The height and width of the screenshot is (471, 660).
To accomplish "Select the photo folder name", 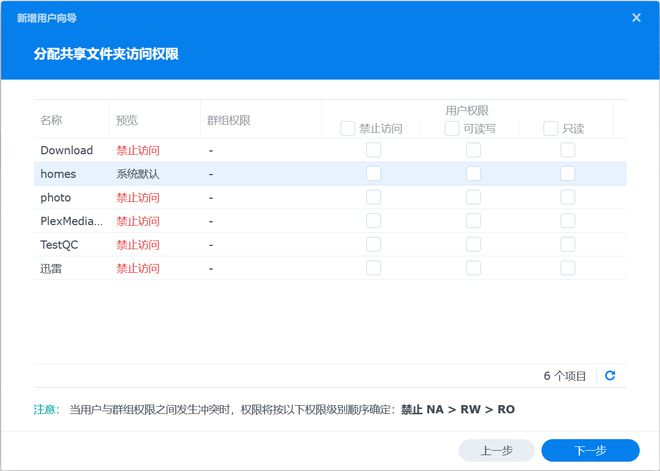I will (56, 197).
